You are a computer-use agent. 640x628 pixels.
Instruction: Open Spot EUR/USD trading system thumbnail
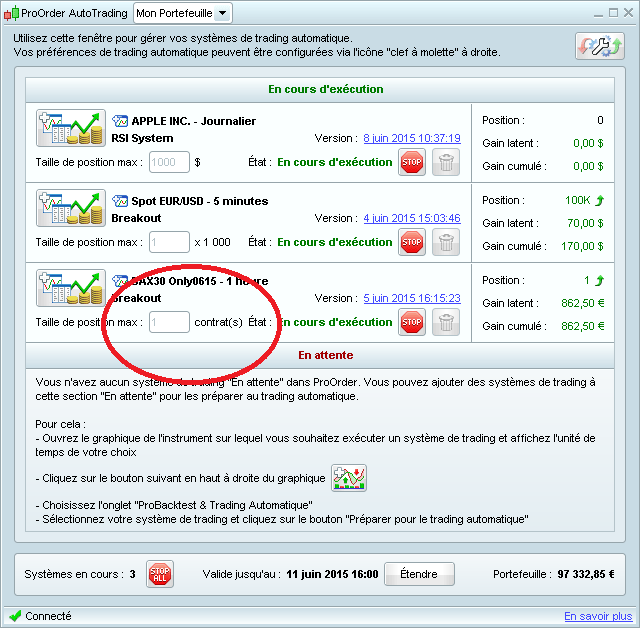tap(71, 208)
